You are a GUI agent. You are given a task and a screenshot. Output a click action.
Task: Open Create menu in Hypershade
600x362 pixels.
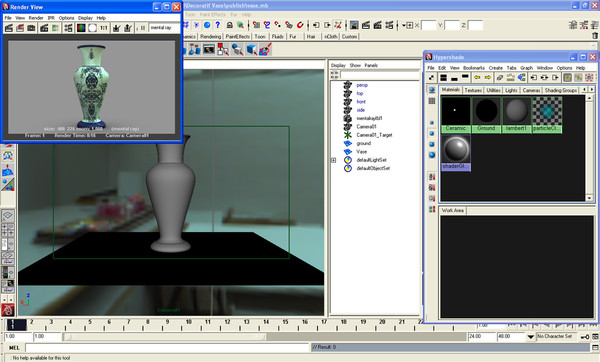(496, 68)
